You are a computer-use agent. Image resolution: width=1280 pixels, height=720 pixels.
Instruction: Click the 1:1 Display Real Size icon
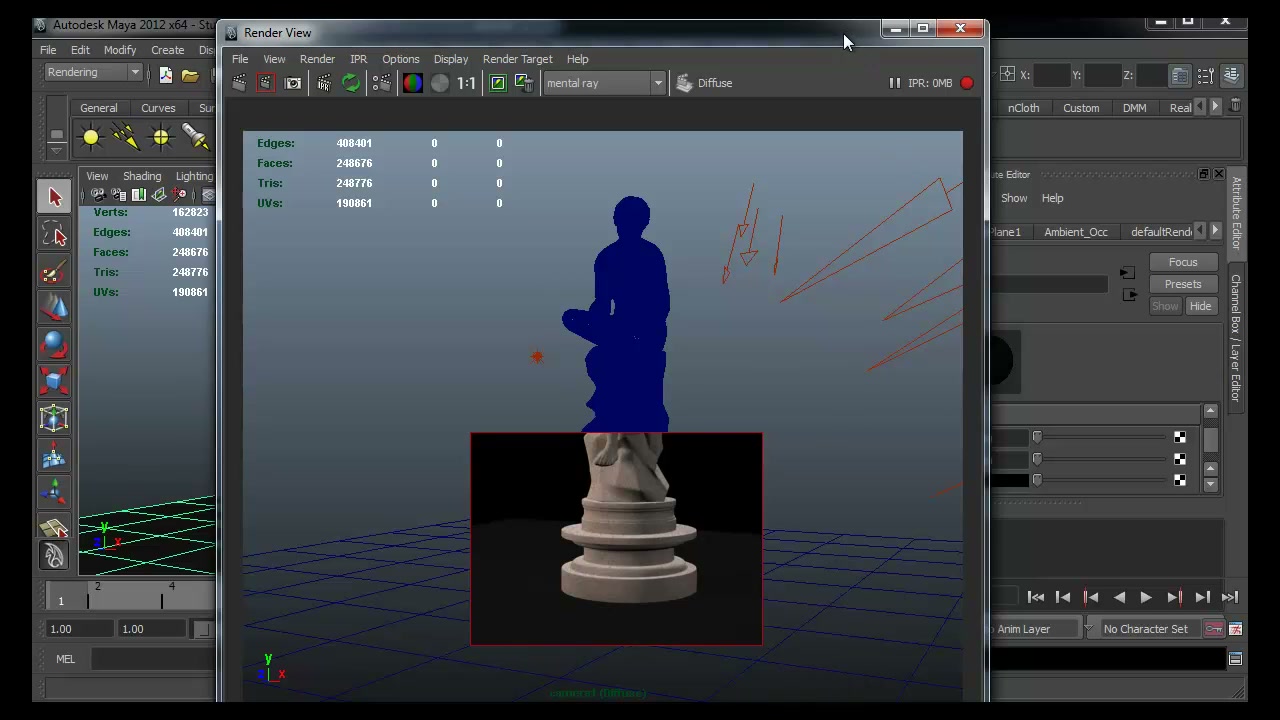467,83
